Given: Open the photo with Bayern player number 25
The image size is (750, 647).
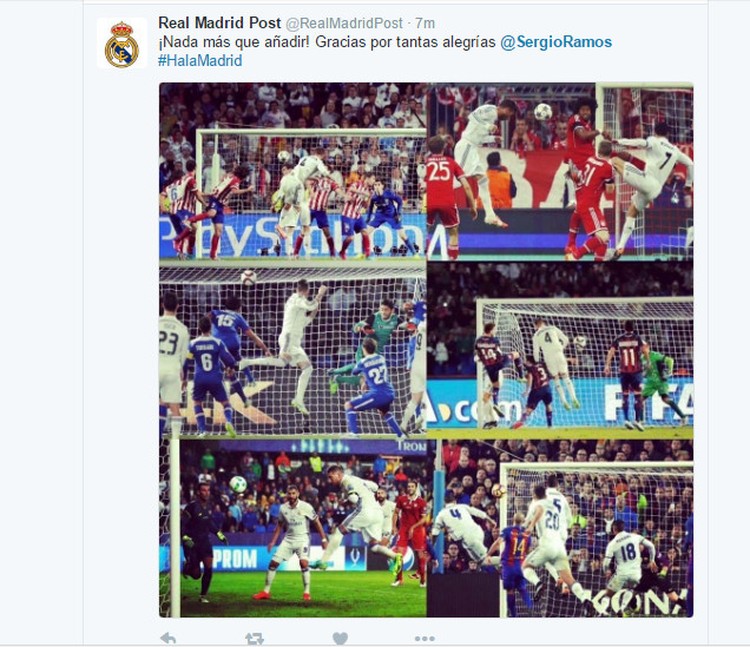Looking at the screenshot, I should click(x=560, y=171).
